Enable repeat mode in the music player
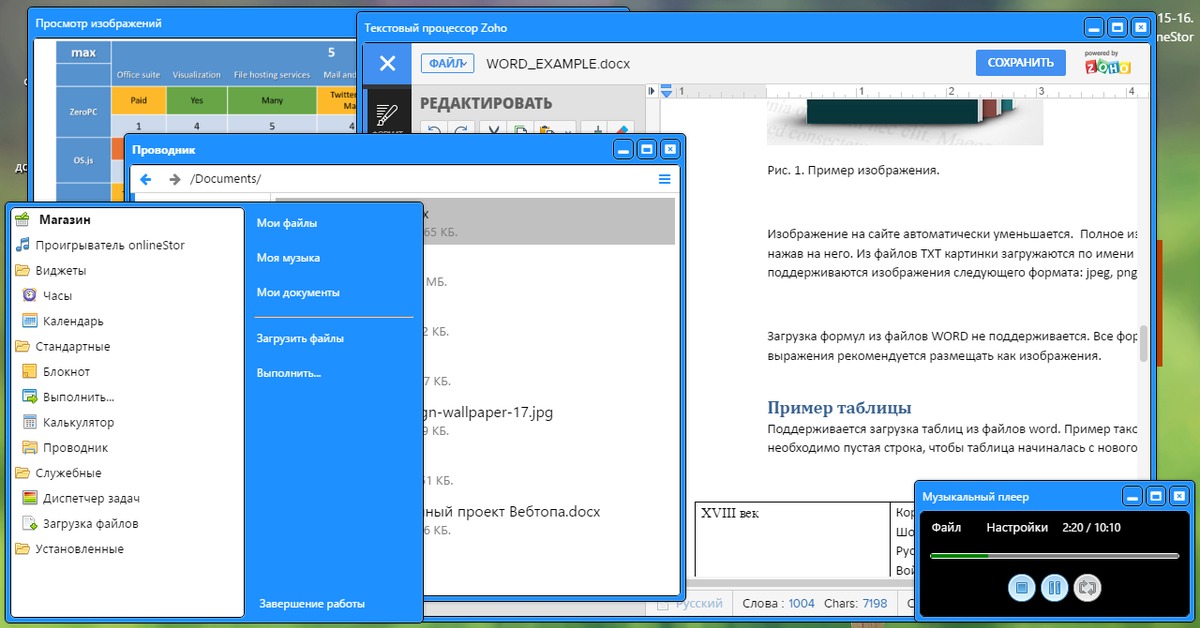1200x628 pixels. pyautogui.click(x=1088, y=588)
